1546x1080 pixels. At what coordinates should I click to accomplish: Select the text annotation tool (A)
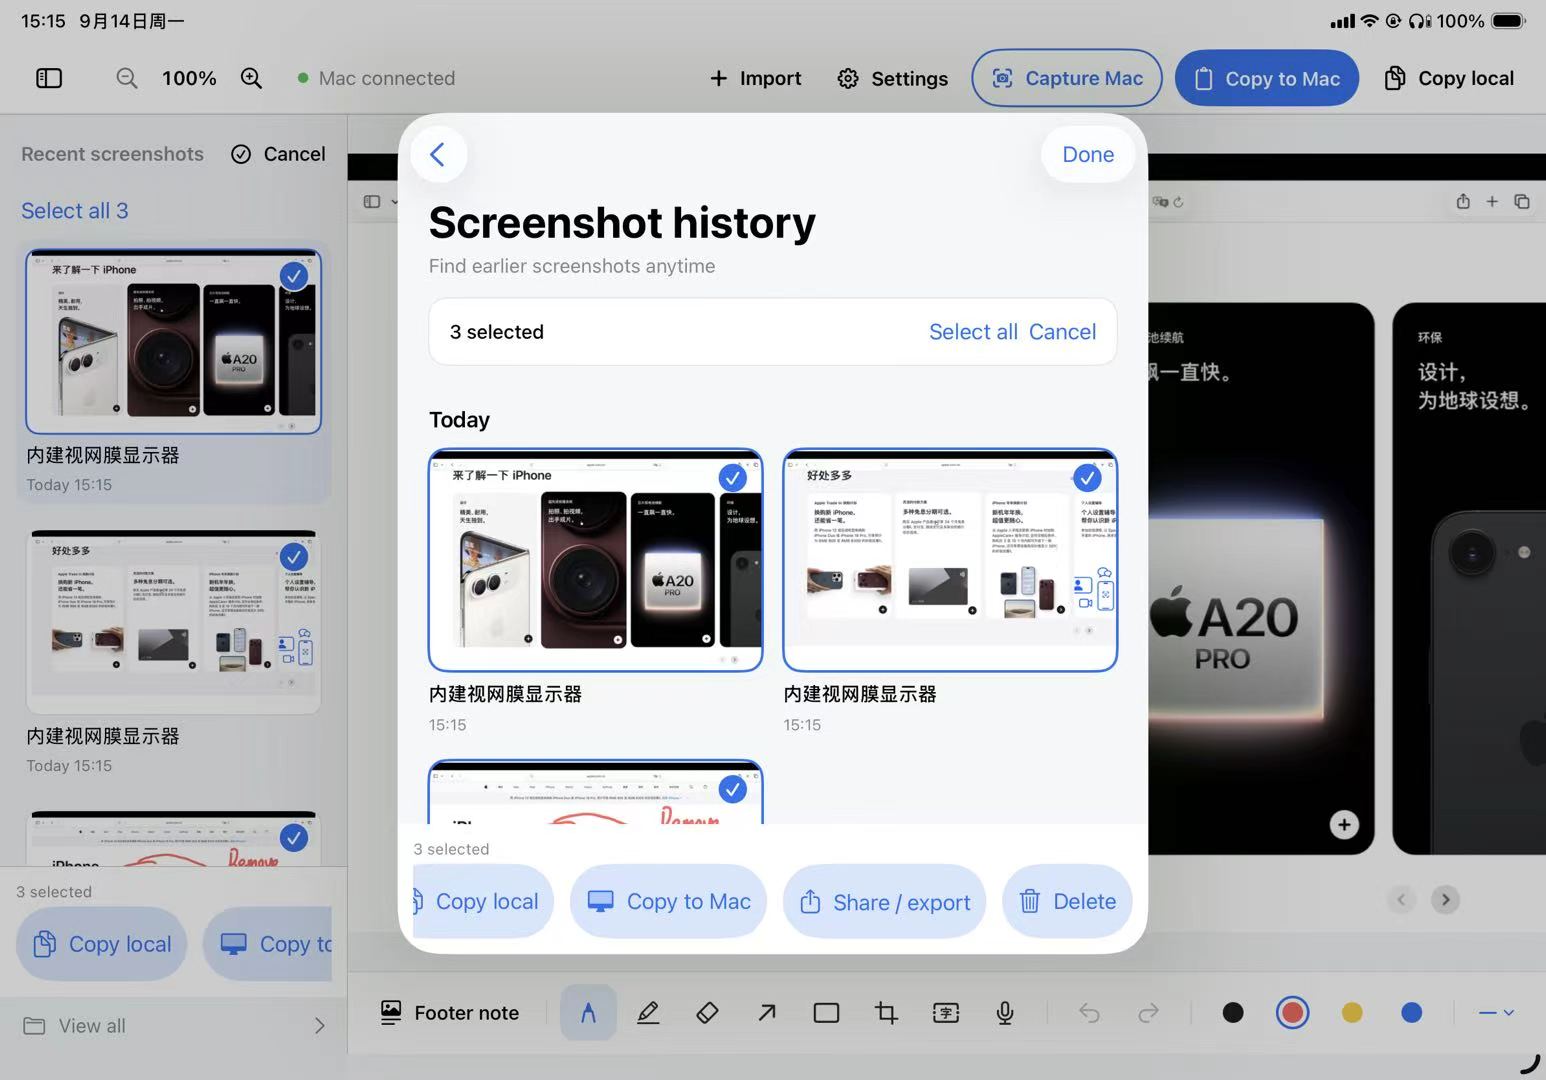coord(588,1013)
